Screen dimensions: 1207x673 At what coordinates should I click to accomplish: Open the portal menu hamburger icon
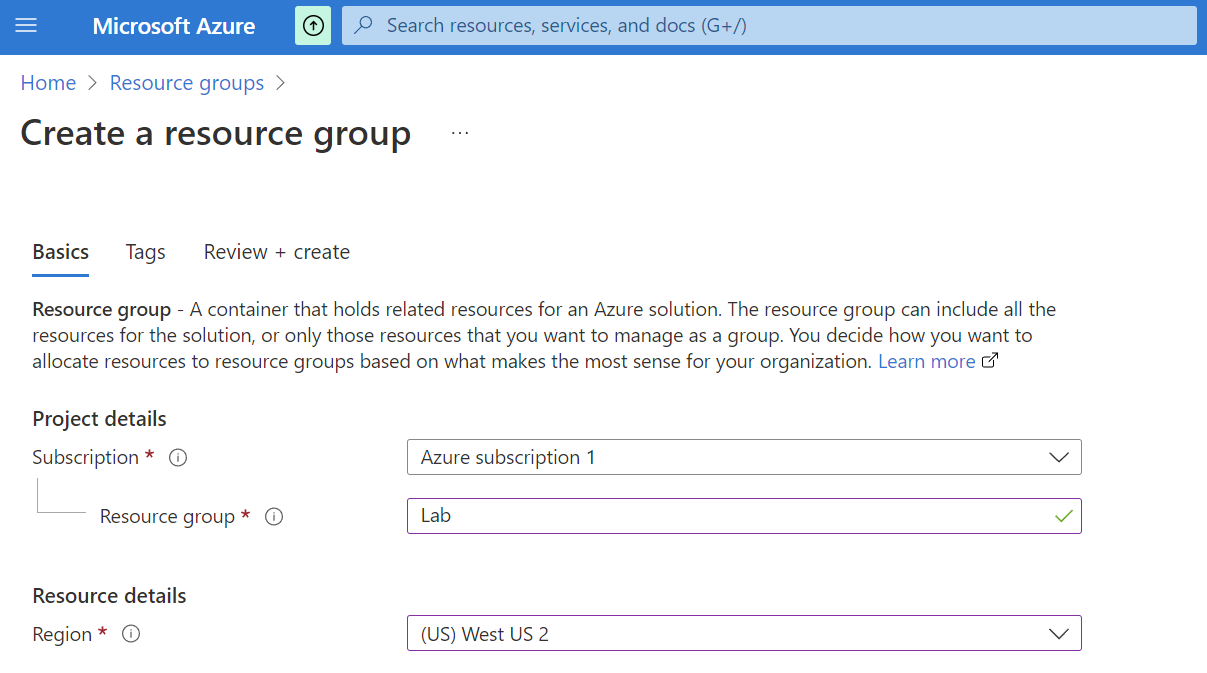(26, 26)
